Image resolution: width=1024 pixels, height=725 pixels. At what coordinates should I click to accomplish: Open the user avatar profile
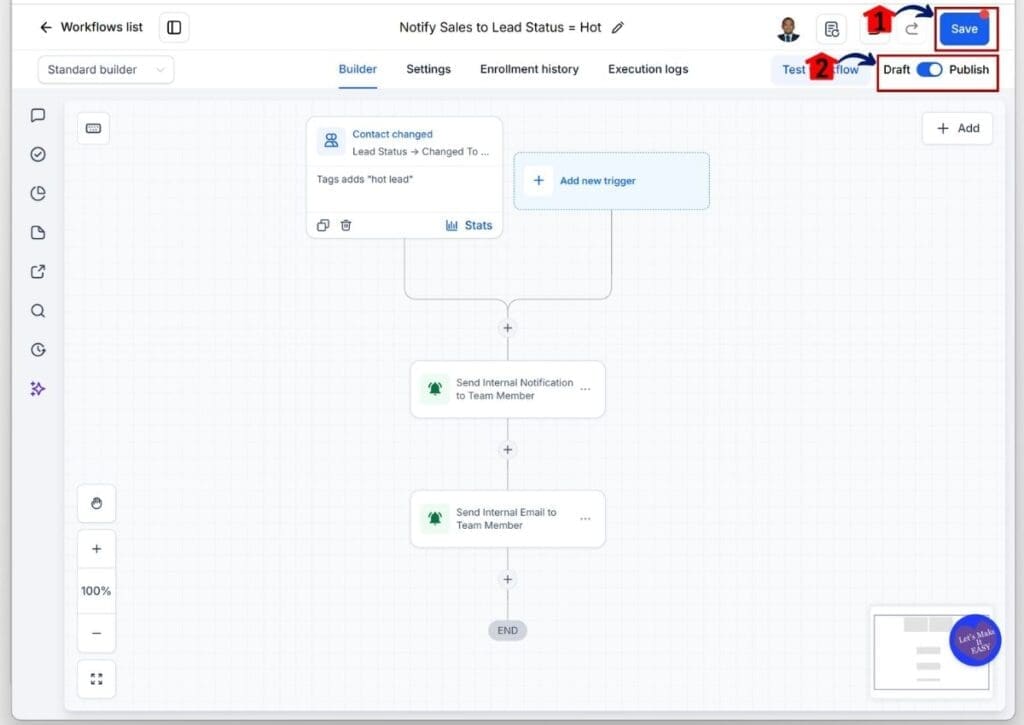pos(789,29)
